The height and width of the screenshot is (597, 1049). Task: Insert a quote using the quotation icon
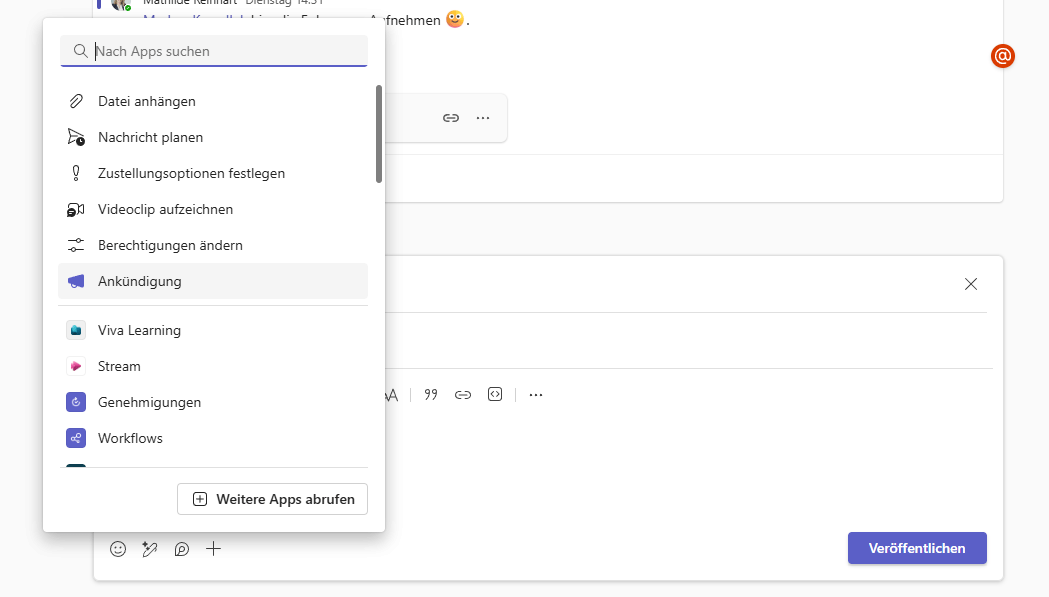point(431,395)
